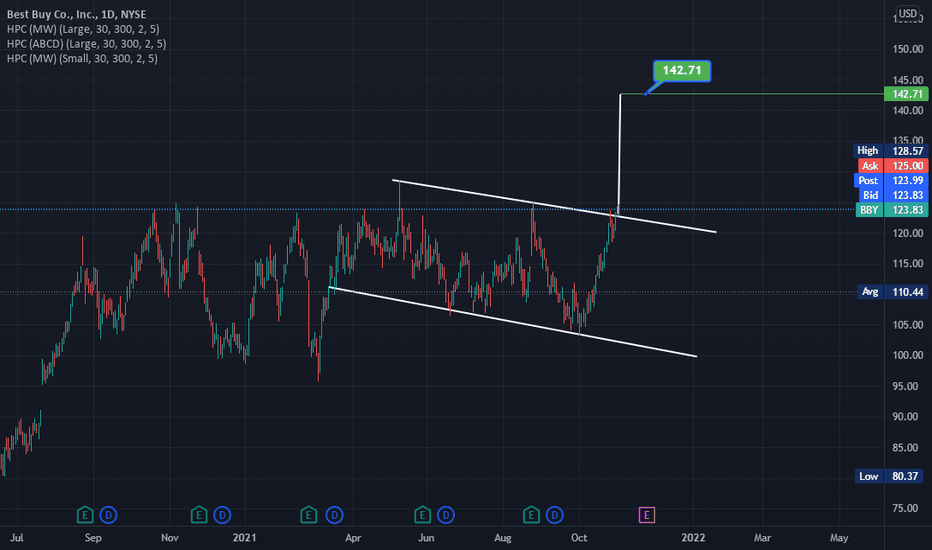Open the pink upcoming earnings E marker

tap(647, 515)
